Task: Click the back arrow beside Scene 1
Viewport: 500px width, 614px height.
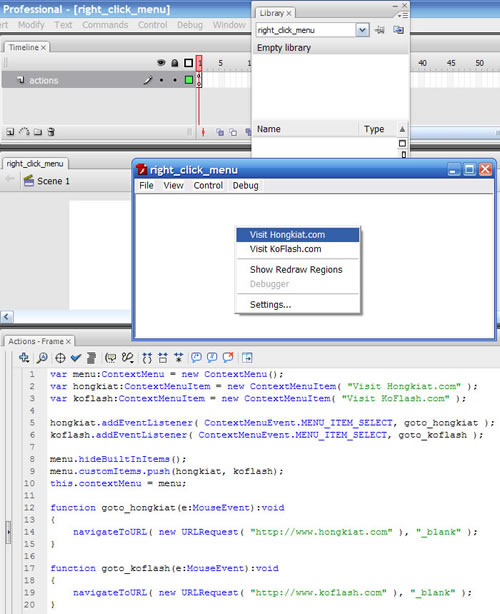Action: 10,179
